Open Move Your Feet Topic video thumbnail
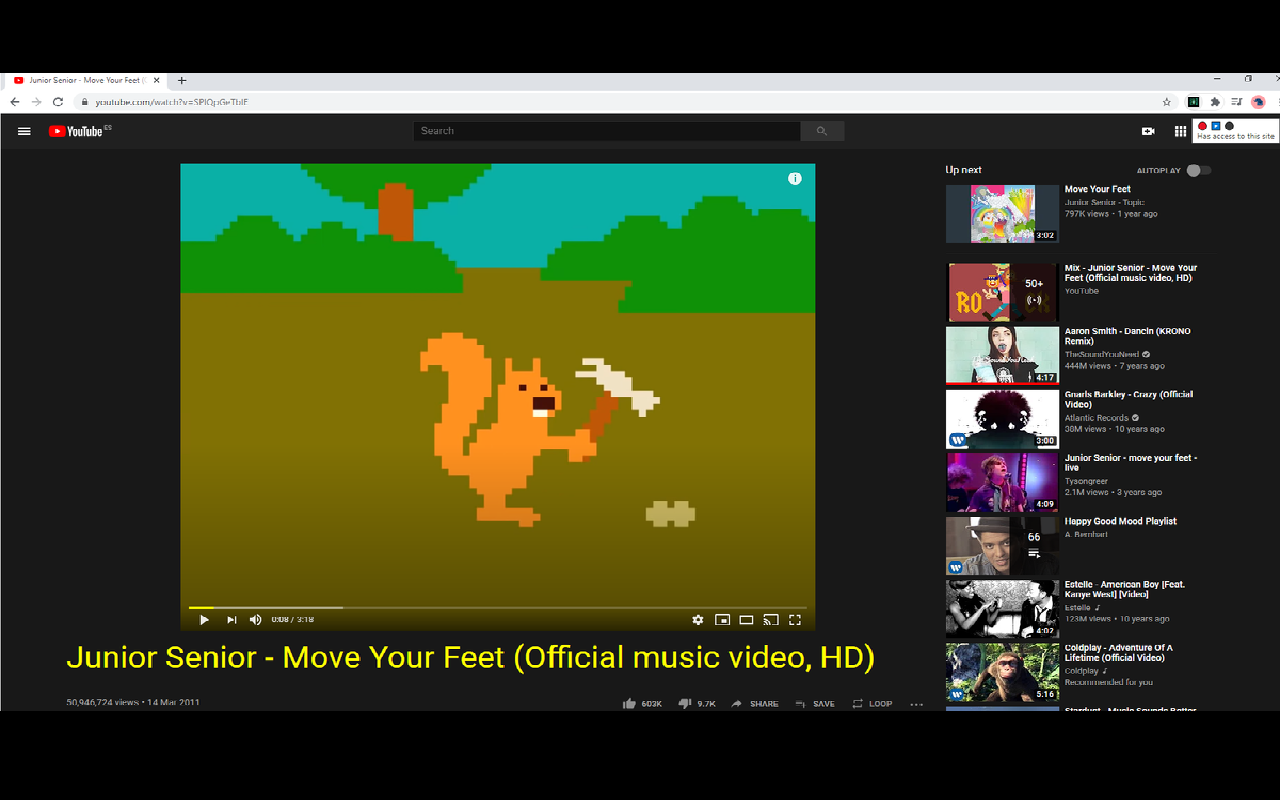This screenshot has width=1280, height=800. pyautogui.click(x=1002, y=213)
